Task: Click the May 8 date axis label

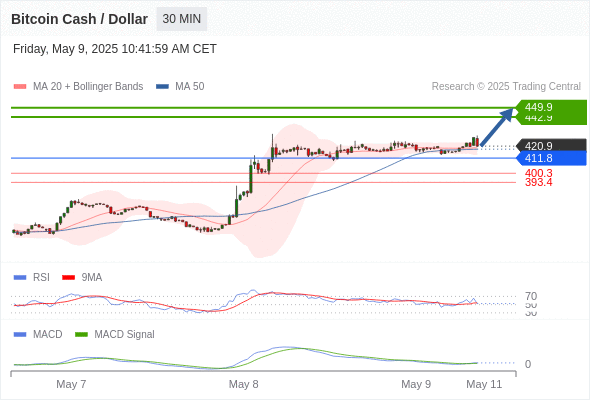Action: pyautogui.click(x=243, y=384)
